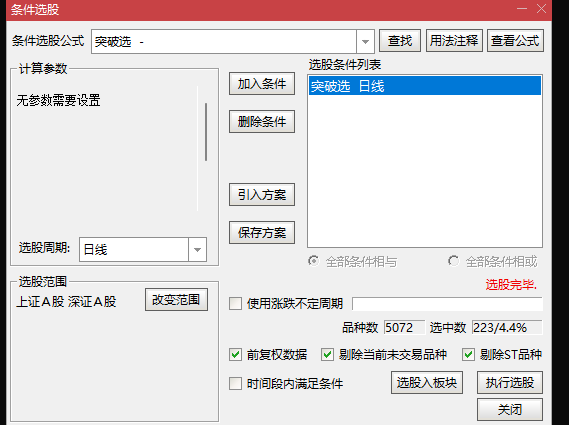Uncheck 剔除当前未交易品种 option
The height and width of the screenshot is (425, 569).
pos(327,354)
